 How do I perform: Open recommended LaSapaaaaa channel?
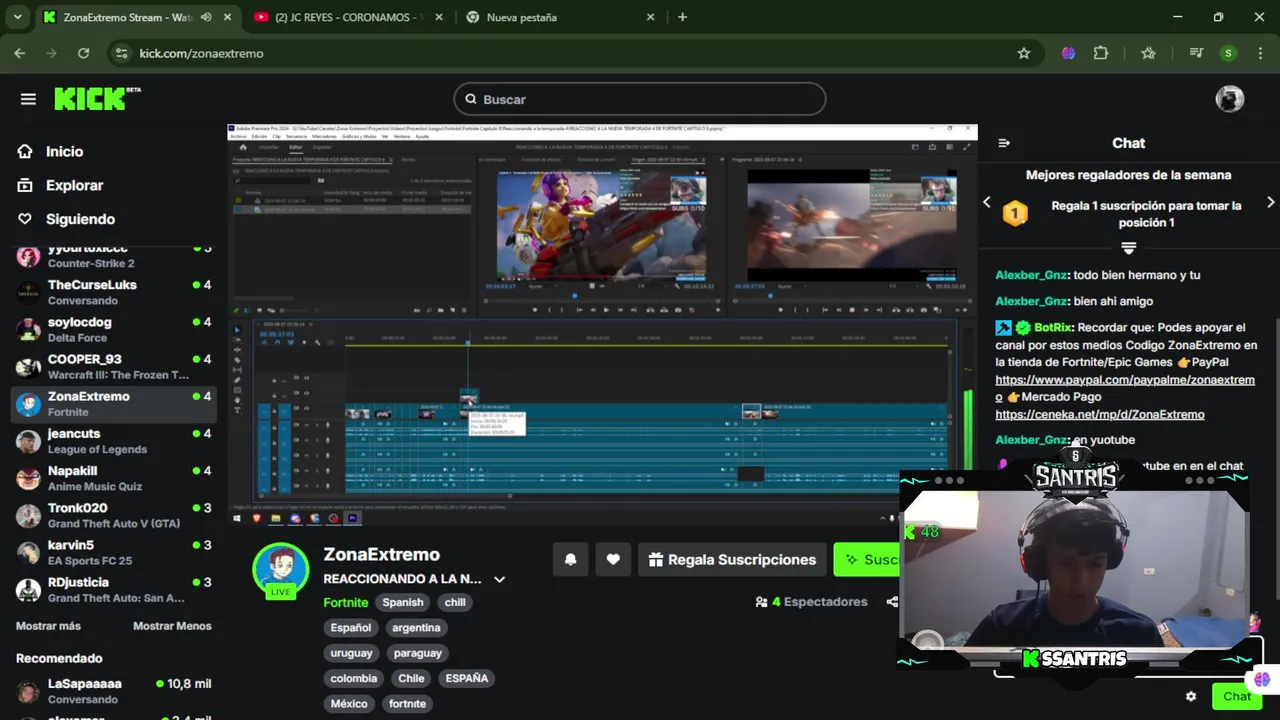[x=113, y=691]
